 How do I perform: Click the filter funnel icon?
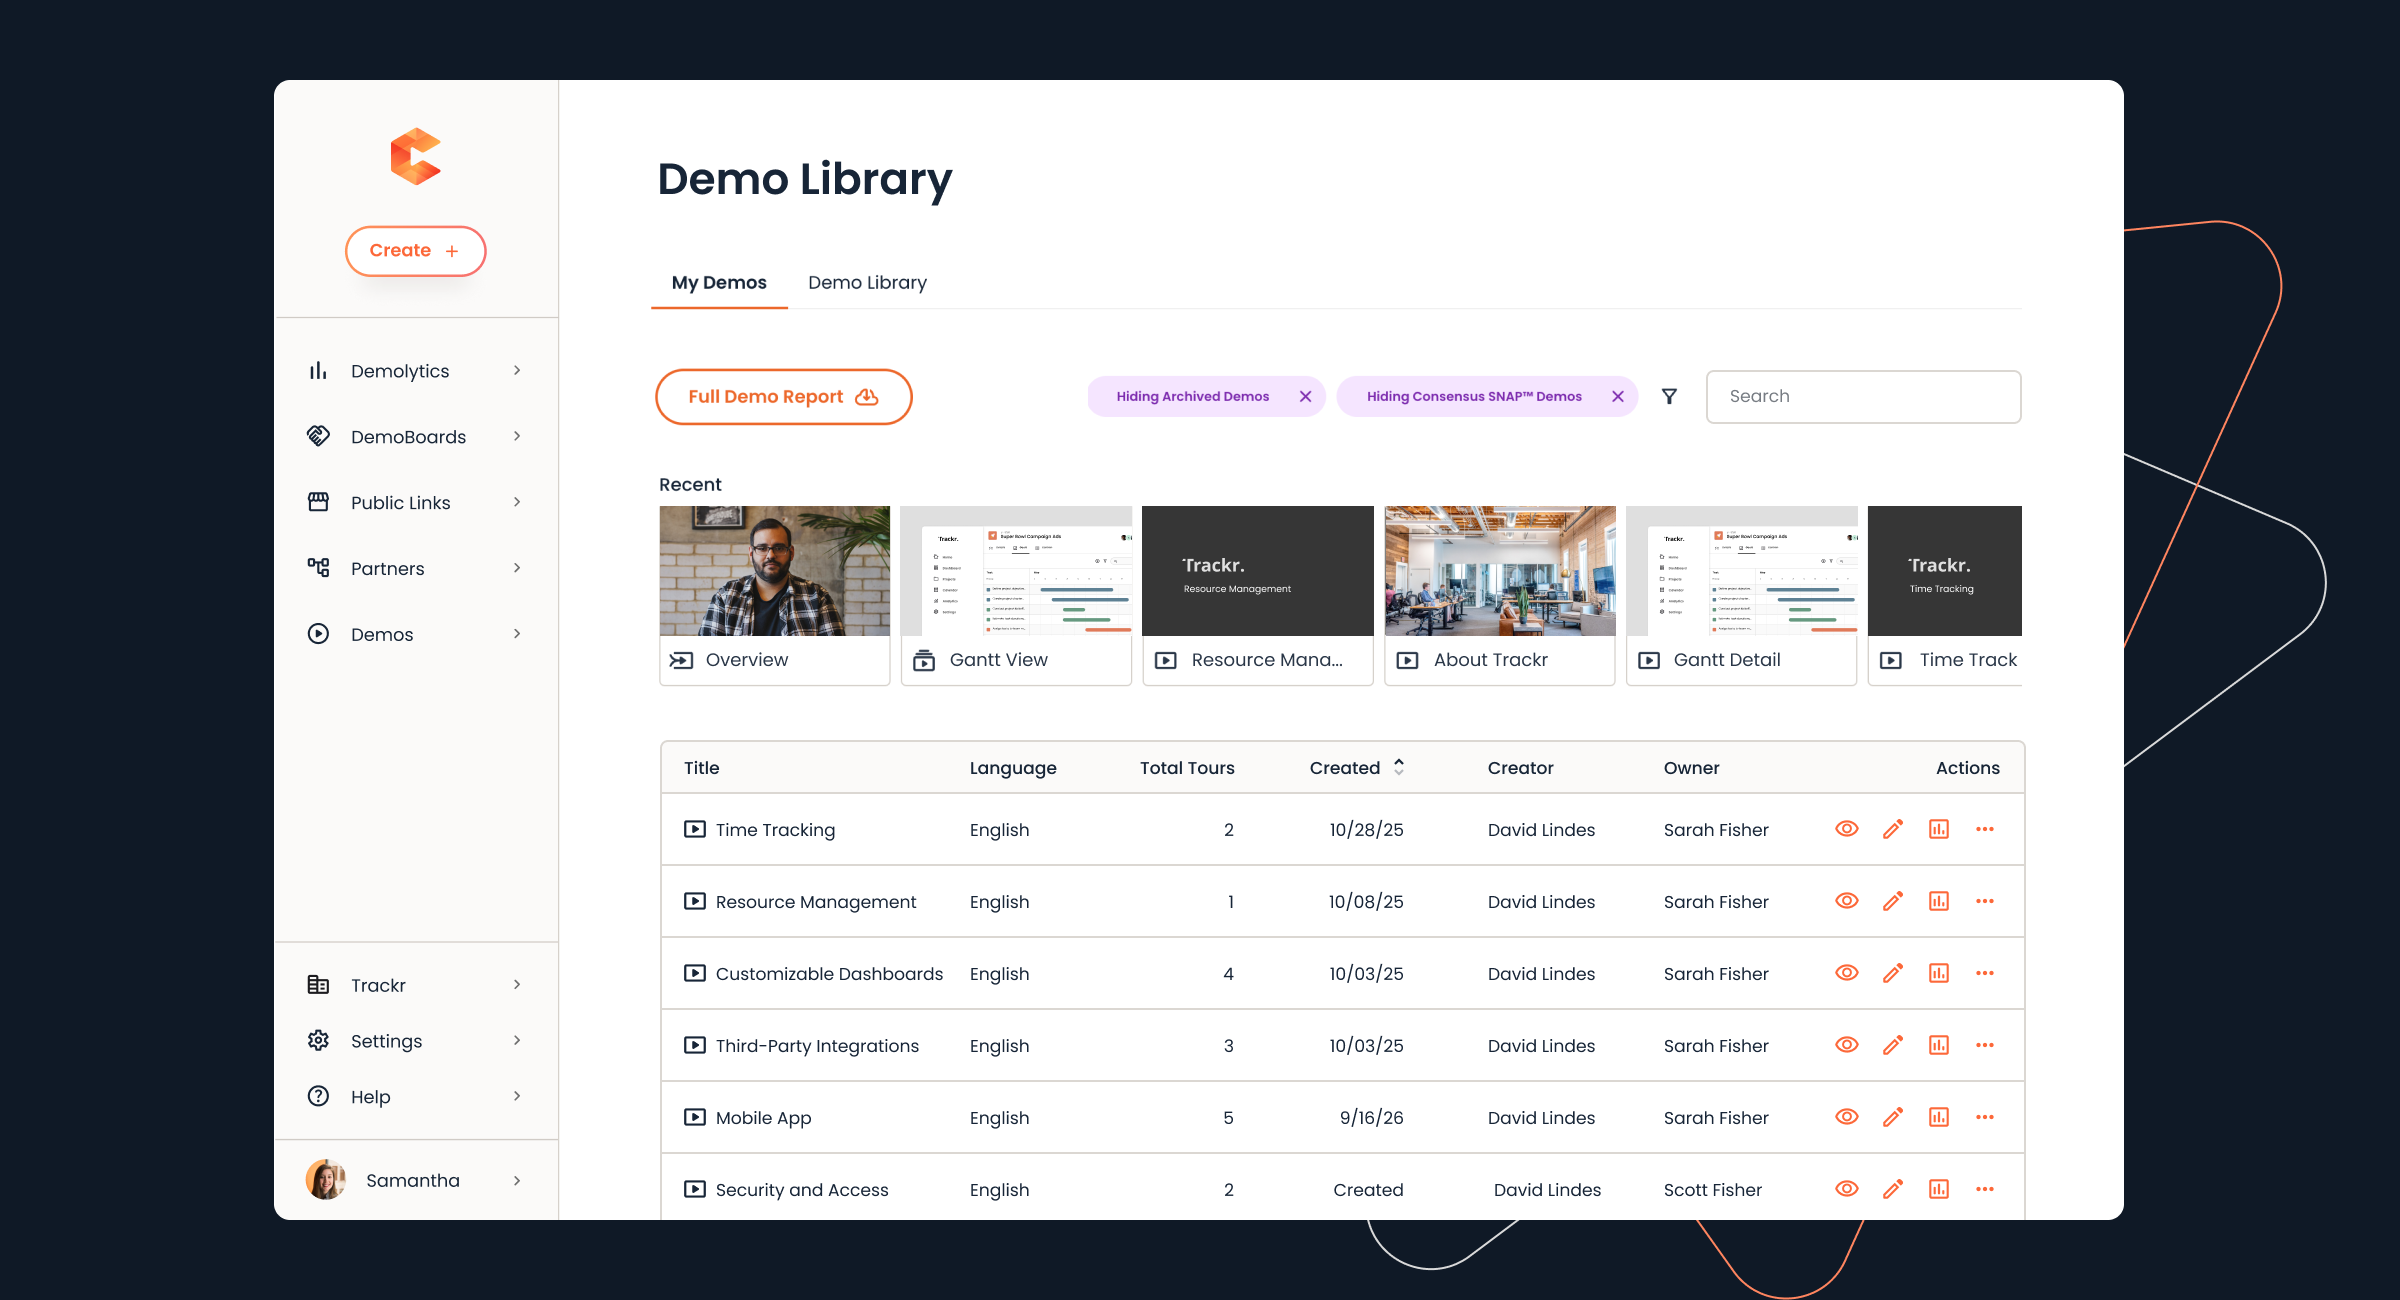1669,396
